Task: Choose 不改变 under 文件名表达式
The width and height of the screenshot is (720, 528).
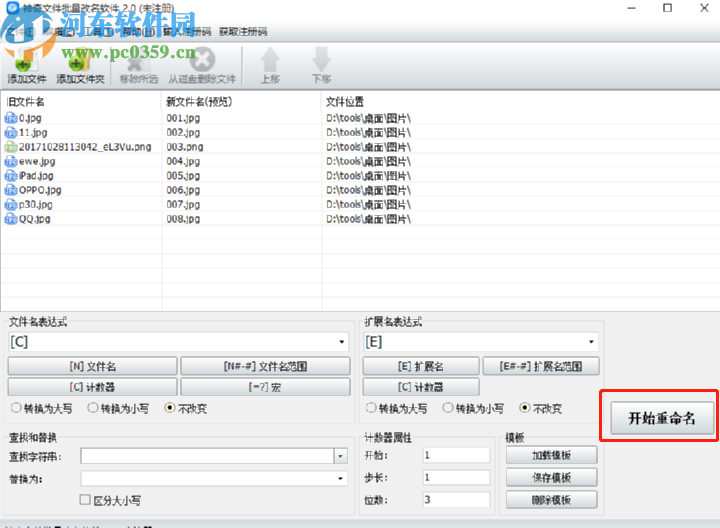Action: [x=170, y=408]
